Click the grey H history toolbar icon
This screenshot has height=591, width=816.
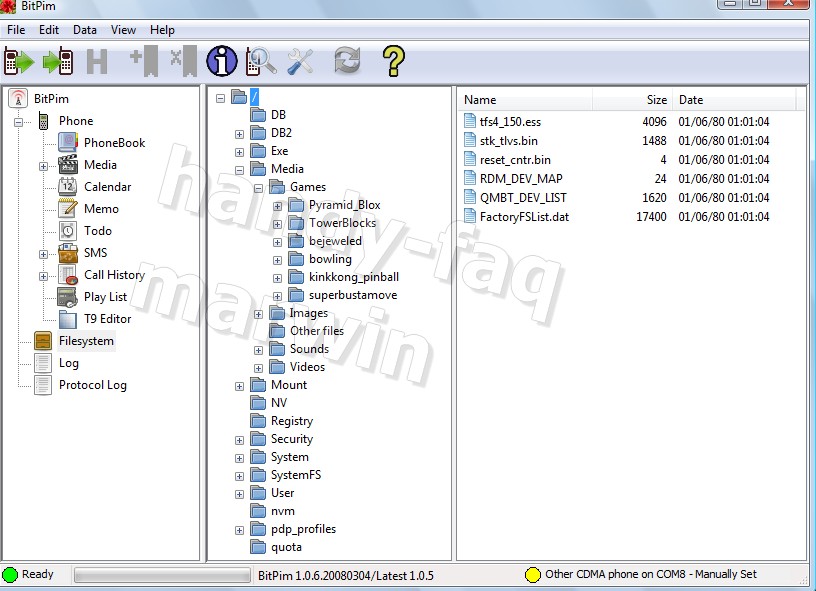tap(97, 61)
